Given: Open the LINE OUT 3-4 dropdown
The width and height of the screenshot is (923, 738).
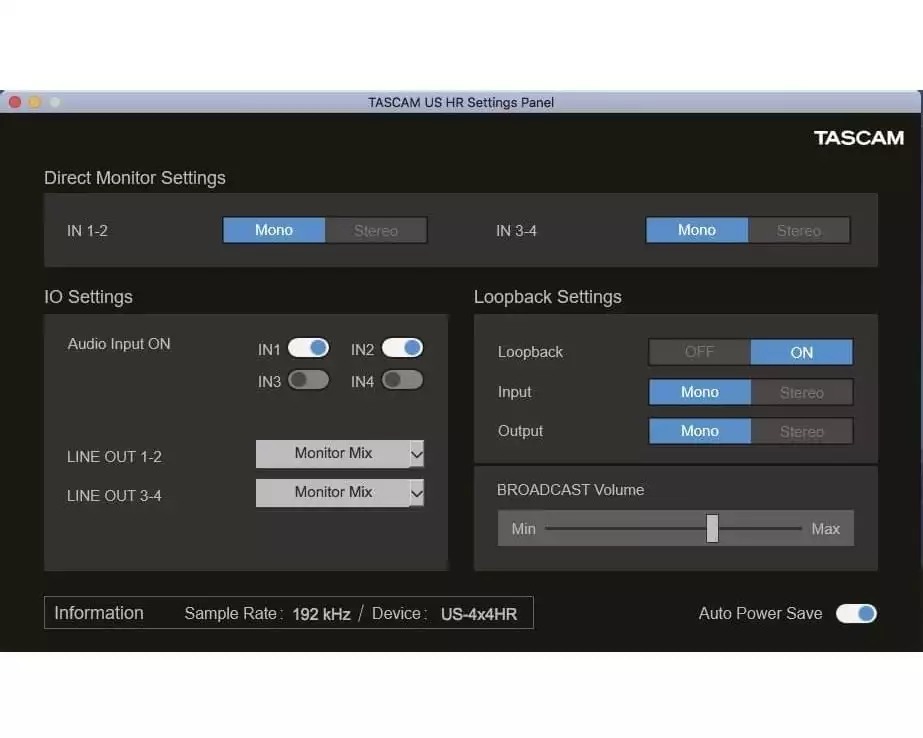Looking at the screenshot, I should tap(340, 492).
